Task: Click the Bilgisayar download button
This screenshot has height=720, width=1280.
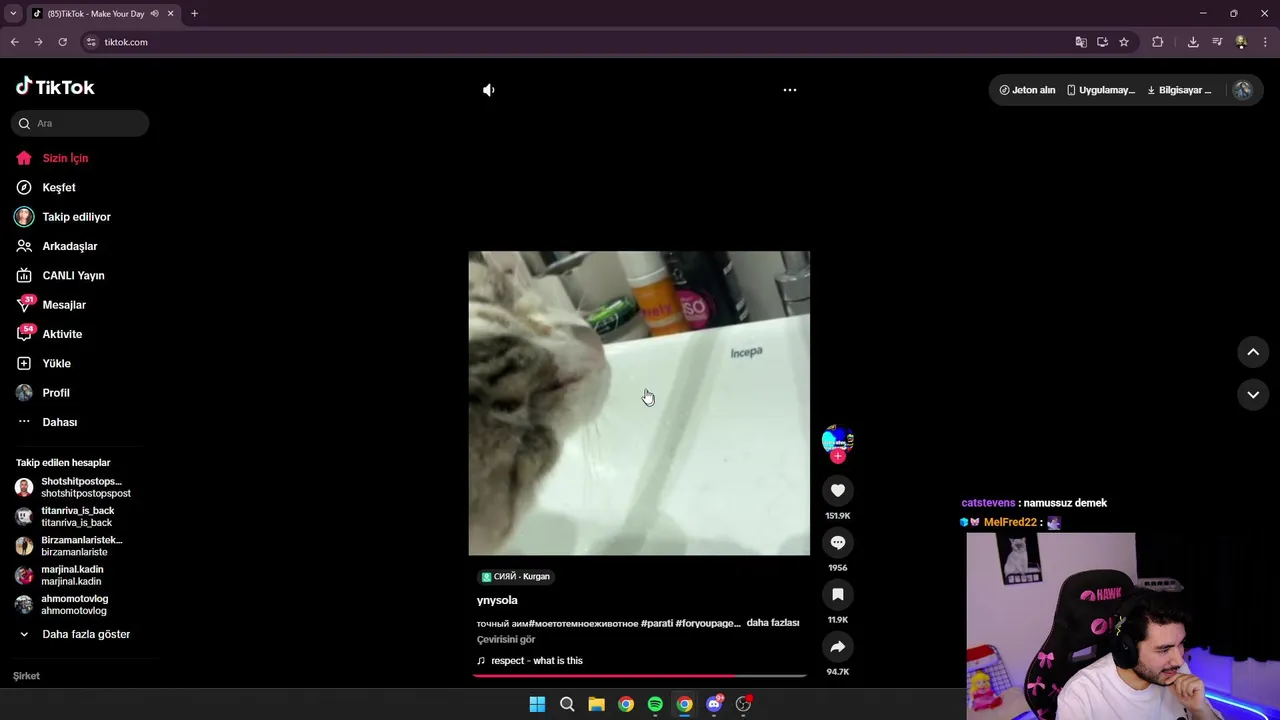Action: (1179, 90)
